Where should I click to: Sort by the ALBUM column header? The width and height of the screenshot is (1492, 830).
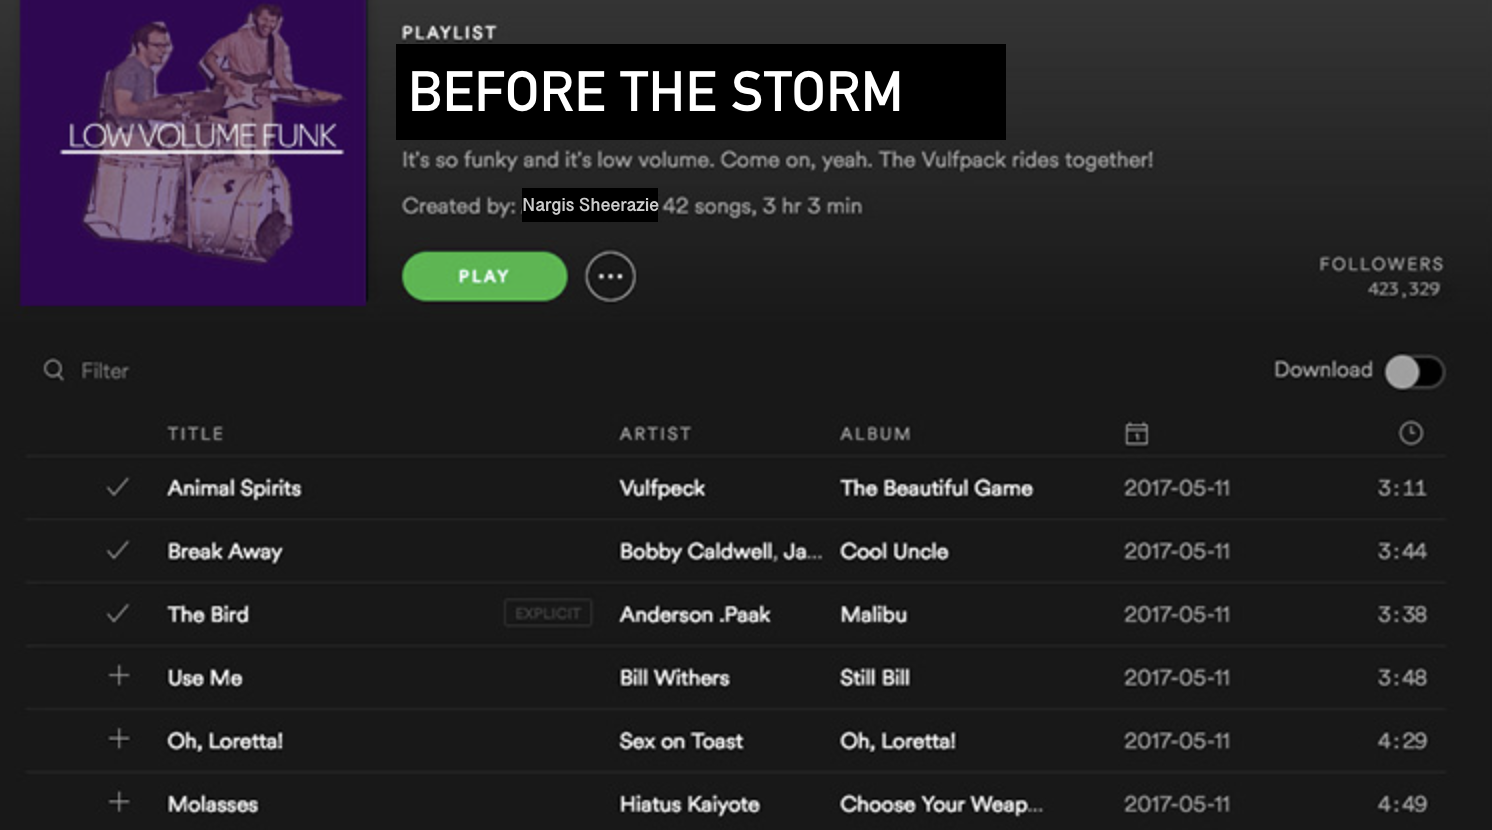point(875,434)
